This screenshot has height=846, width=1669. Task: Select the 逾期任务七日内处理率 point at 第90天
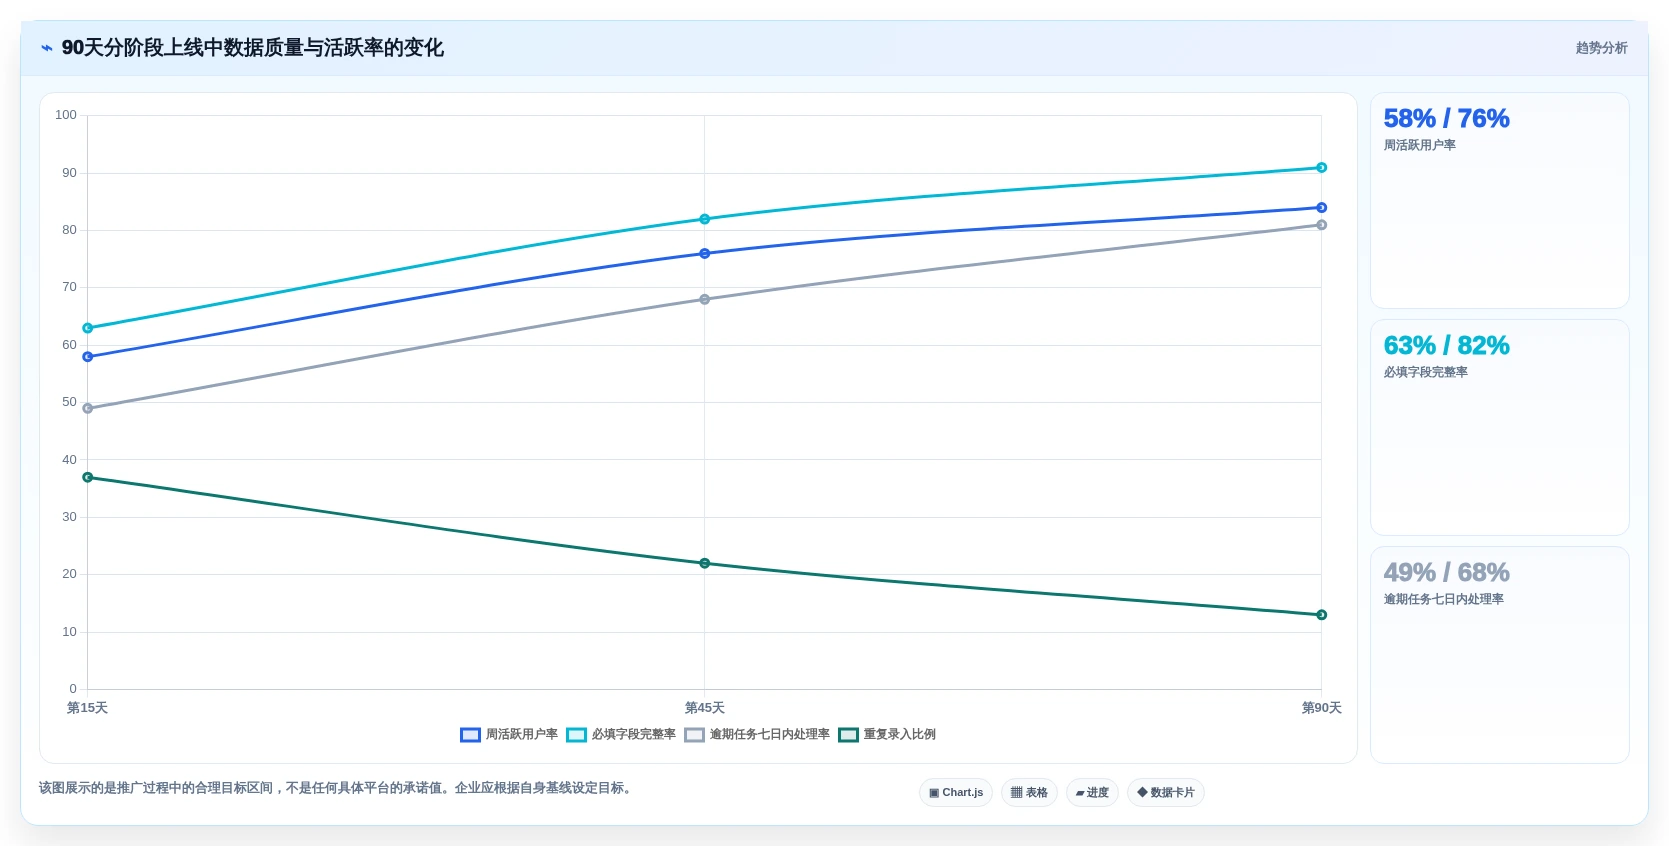pyautogui.click(x=1322, y=225)
